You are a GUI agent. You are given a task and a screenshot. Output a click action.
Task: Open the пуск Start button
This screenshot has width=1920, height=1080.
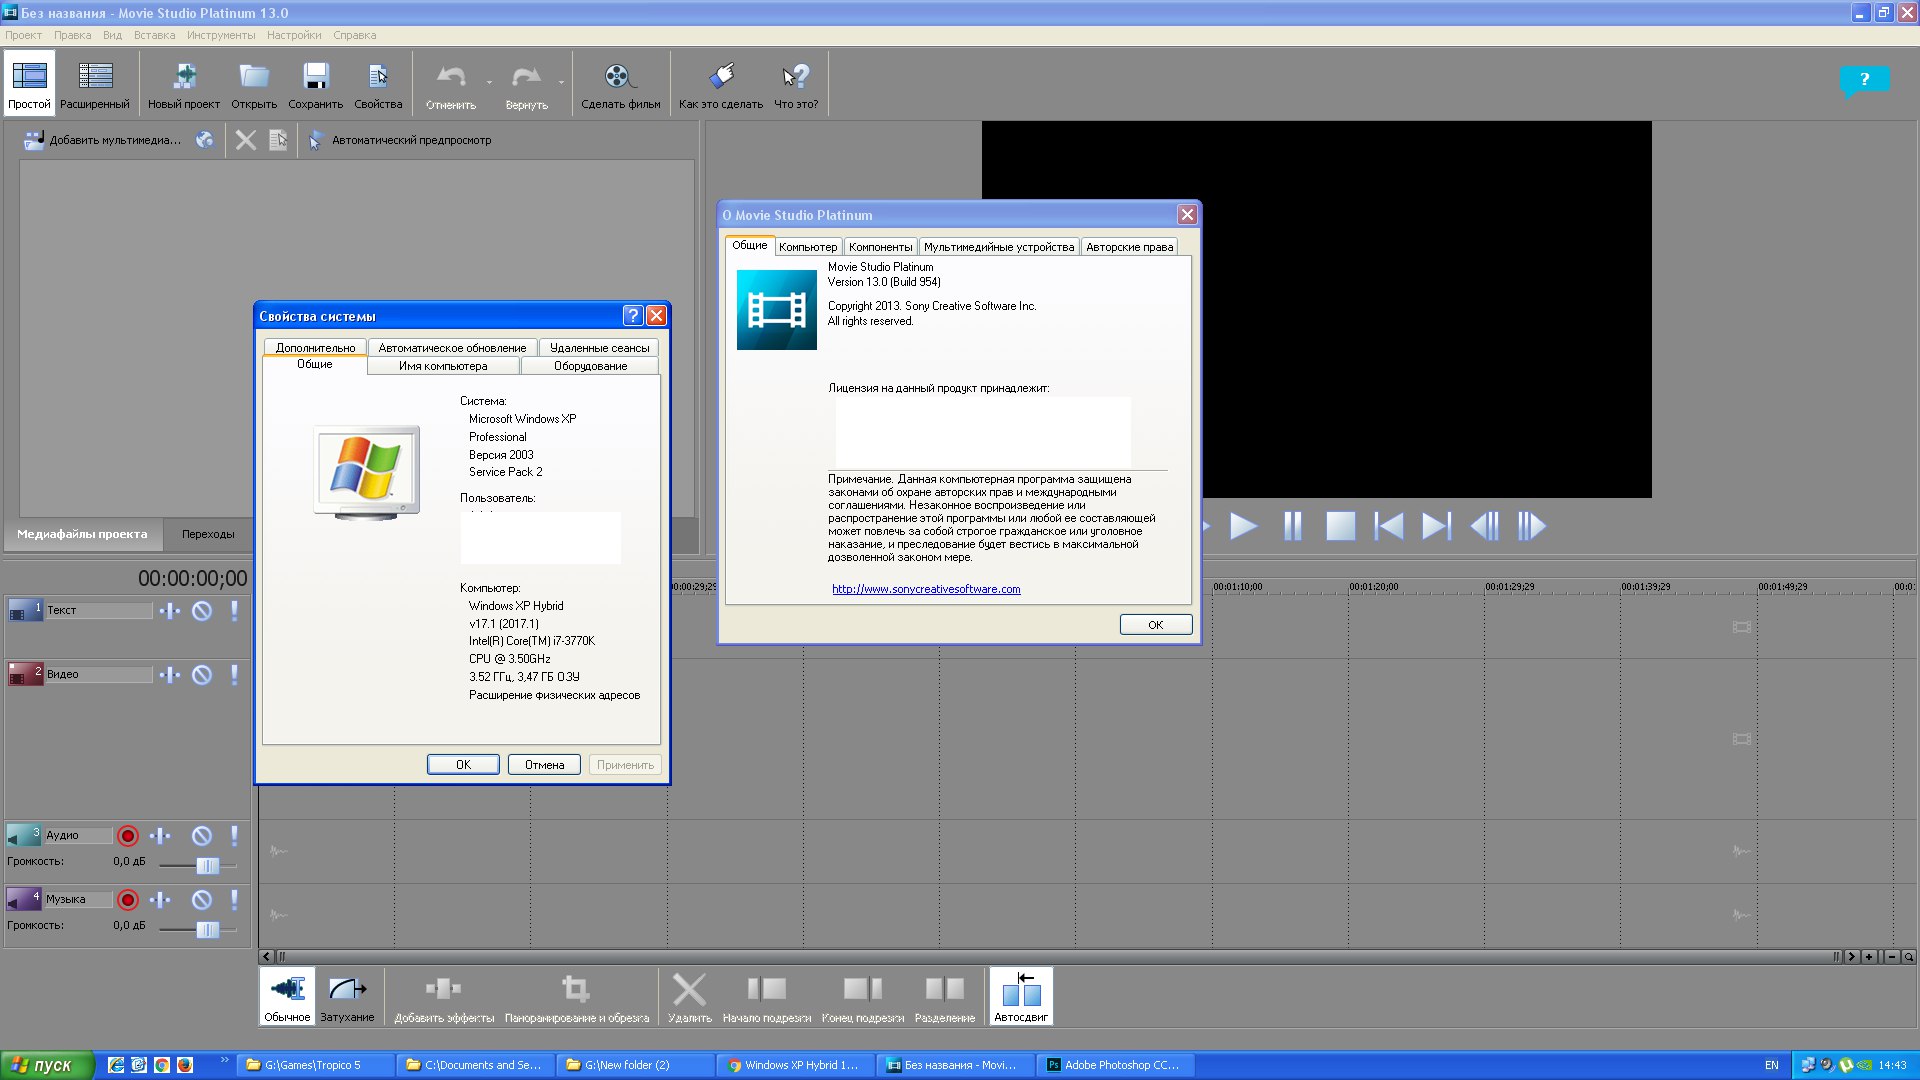tap(46, 1065)
